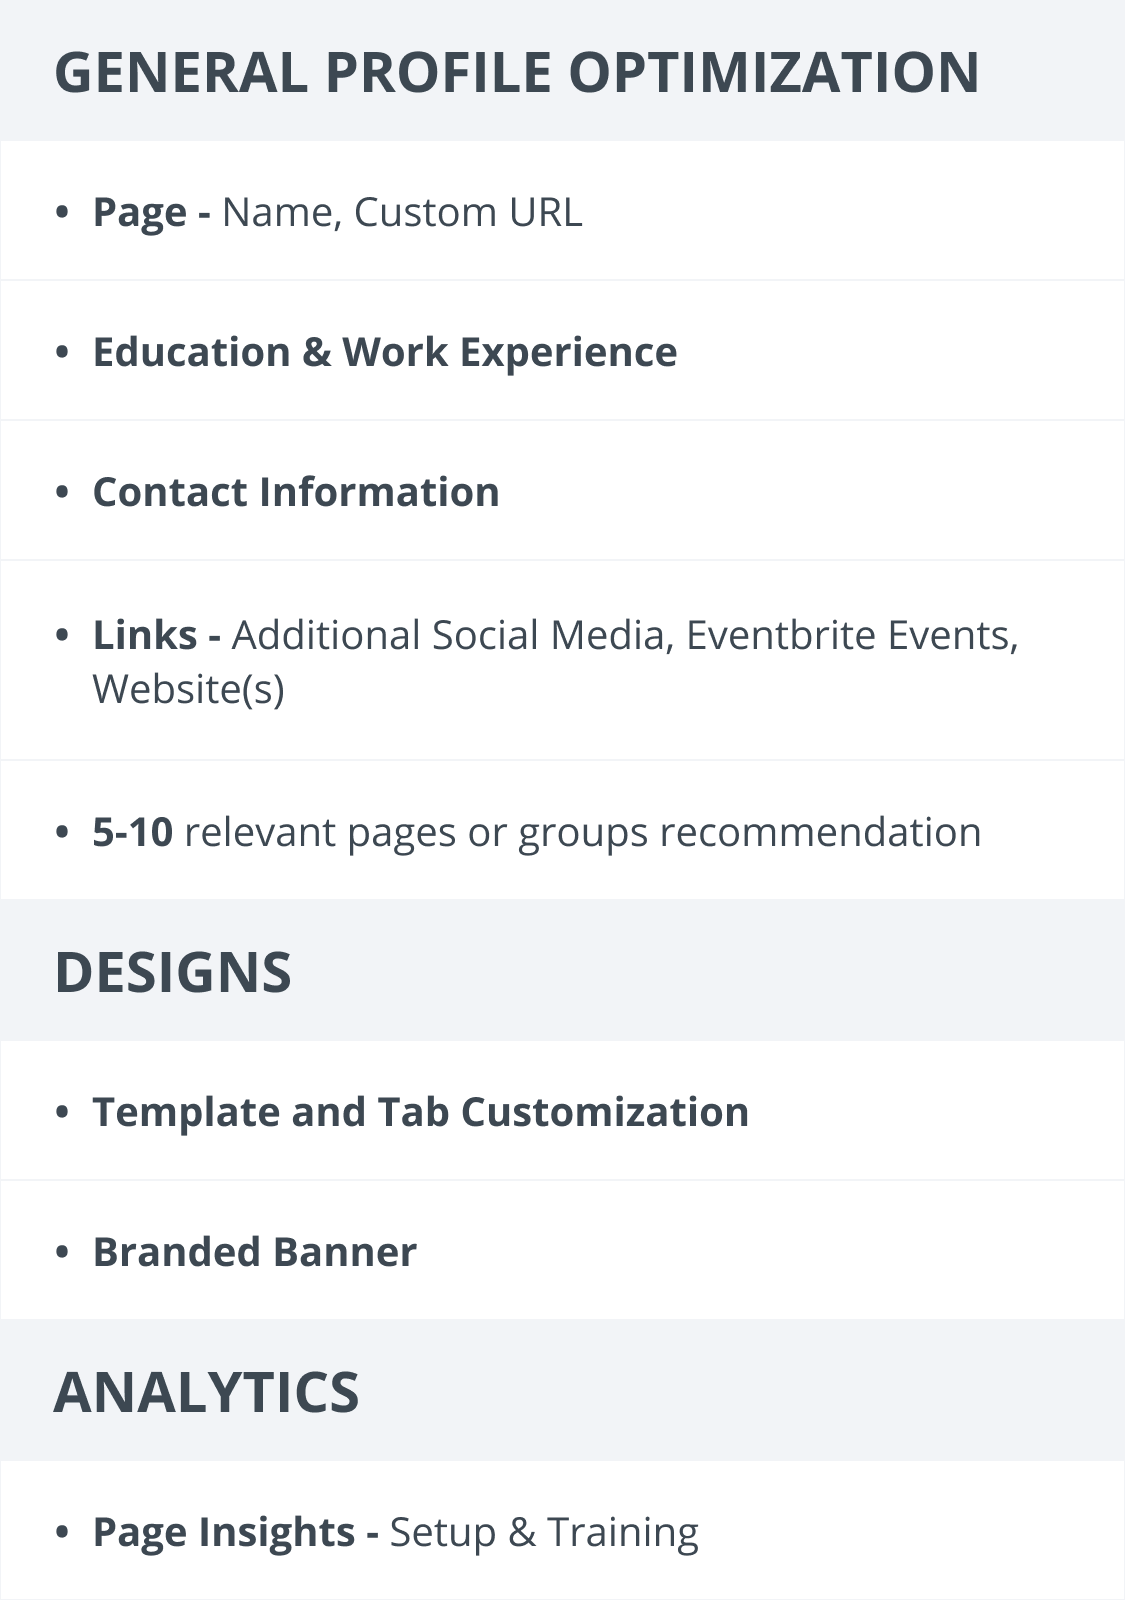1125x1600 pixels.
Task: Select the Page Insights - Setup & Training item
Action: 562,1531
